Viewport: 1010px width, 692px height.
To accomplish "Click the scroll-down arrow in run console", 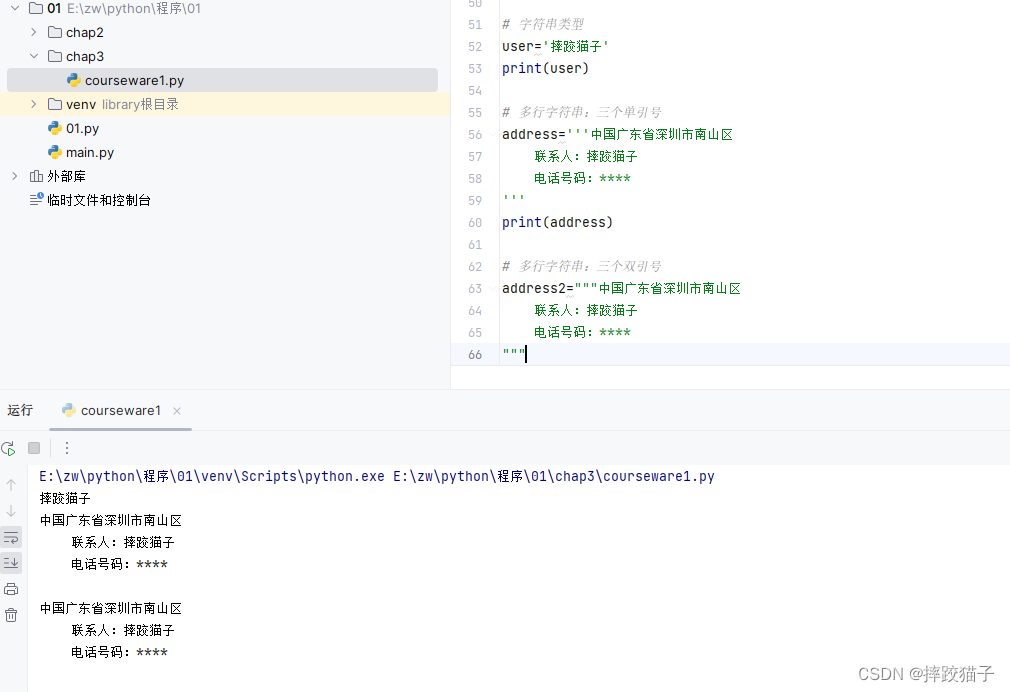I will click(x=11, y=511).
